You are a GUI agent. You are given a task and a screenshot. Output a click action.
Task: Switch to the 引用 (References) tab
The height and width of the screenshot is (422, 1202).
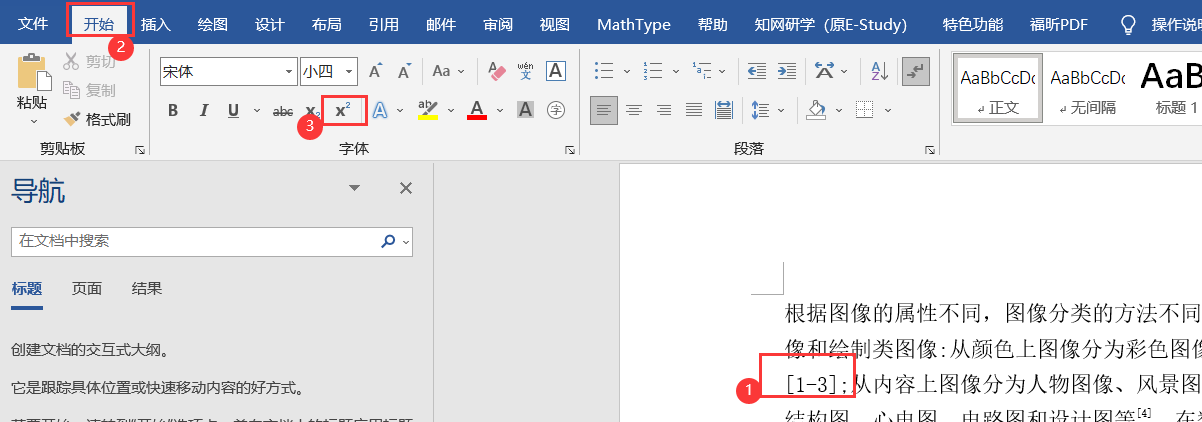tap(383, 24)
